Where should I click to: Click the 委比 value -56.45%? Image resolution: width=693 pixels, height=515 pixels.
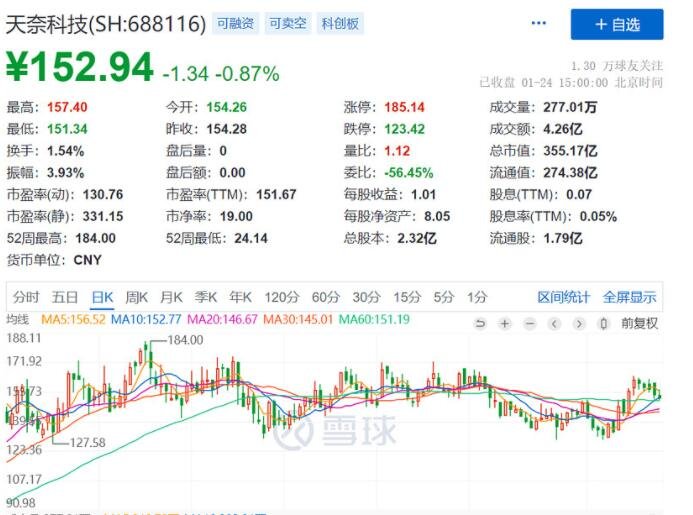[x=409, y=173]
